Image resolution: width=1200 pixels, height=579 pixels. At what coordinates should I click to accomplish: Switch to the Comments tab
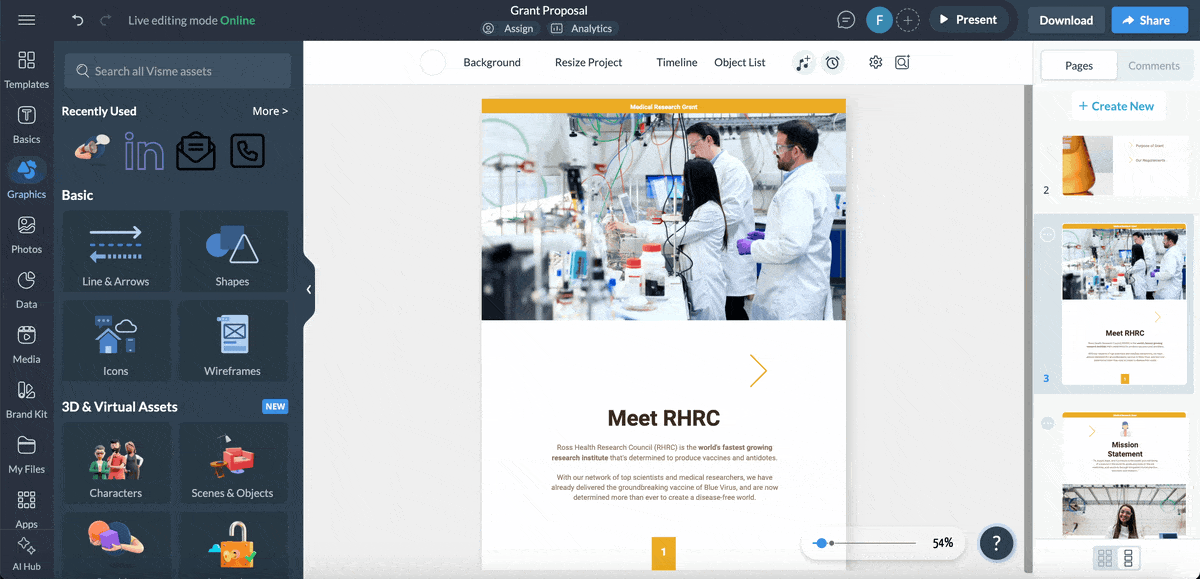tap(1154, 65)
